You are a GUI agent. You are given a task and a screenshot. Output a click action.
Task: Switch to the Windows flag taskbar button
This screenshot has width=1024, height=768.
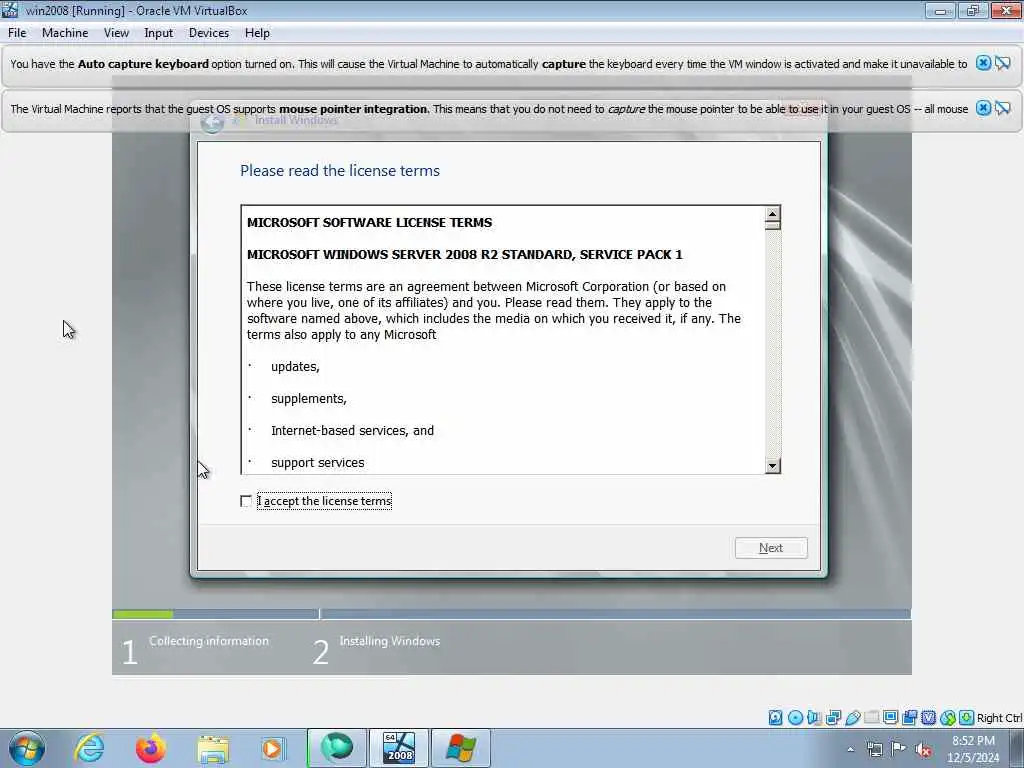coord(460,748)
